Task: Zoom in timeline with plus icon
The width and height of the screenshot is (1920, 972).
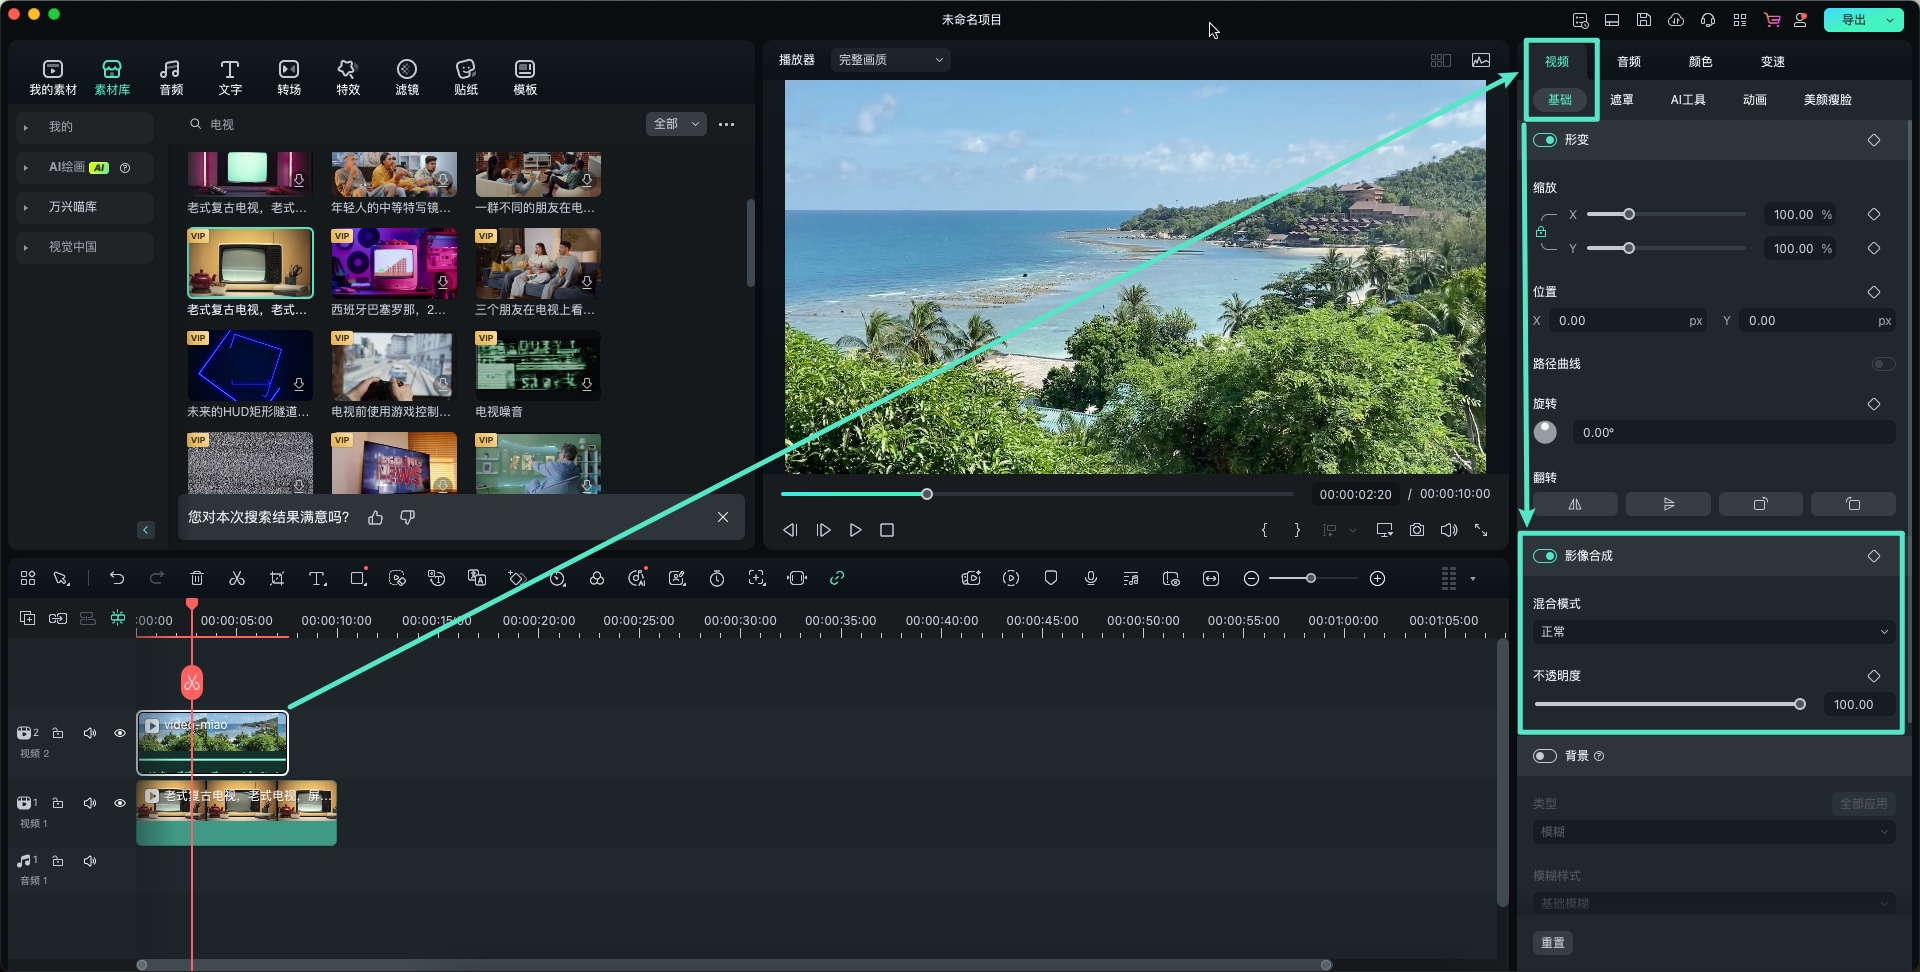Action: pyautogui.click(x=1377, y=578)
